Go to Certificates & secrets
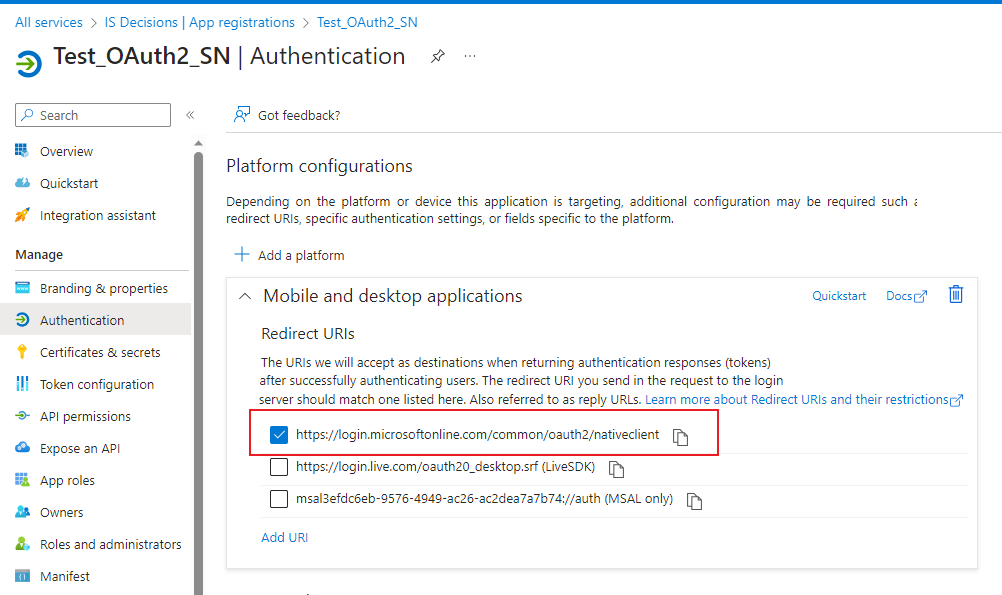 (100, 352)
